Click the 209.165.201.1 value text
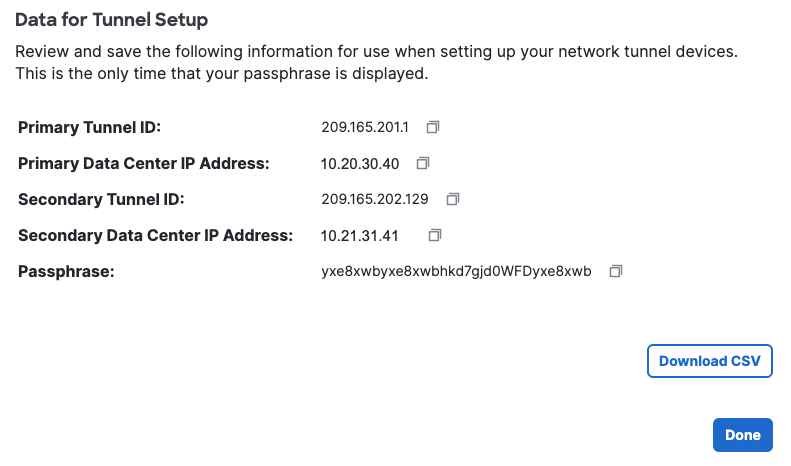The image size is (791, 466). tap(365, 127)
